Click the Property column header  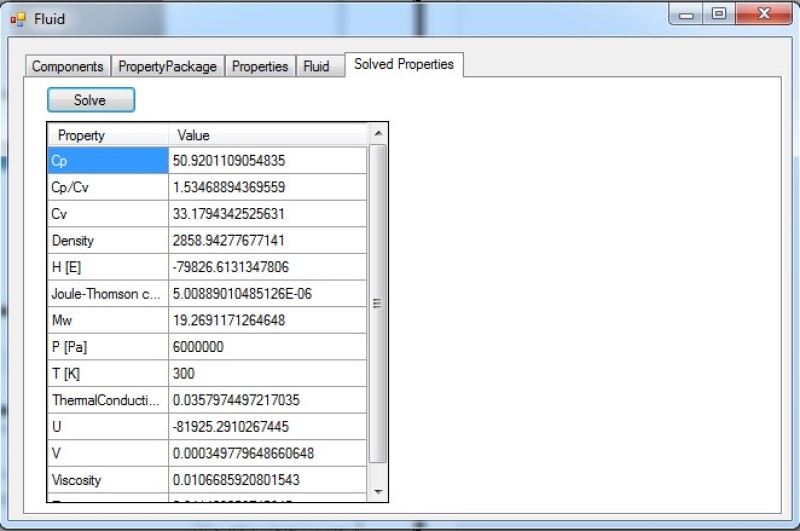point(107,135)
